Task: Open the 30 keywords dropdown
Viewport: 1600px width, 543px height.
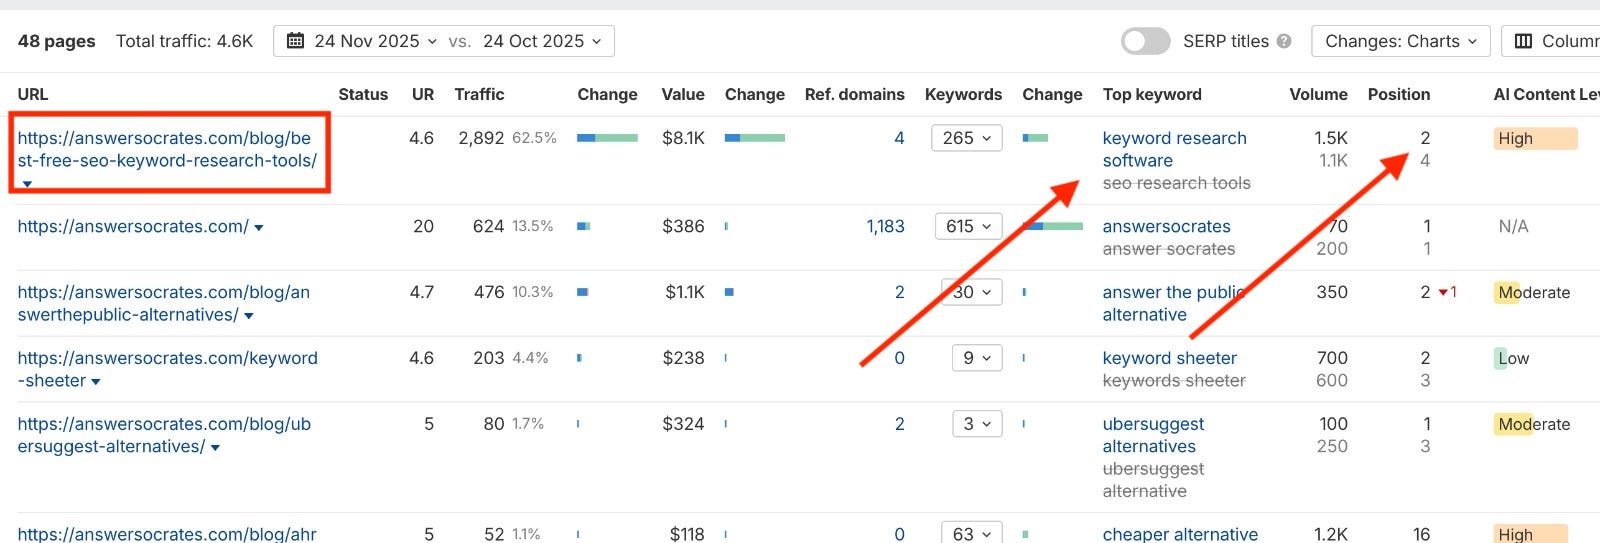Action: 972,292
